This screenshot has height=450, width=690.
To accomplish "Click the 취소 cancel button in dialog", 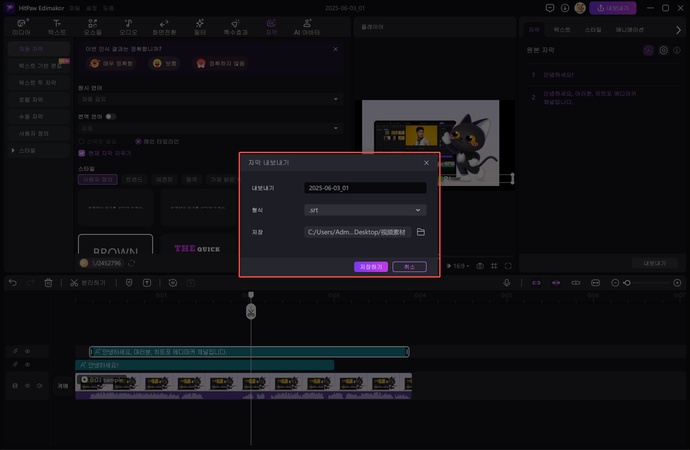I will click(409, 267).
